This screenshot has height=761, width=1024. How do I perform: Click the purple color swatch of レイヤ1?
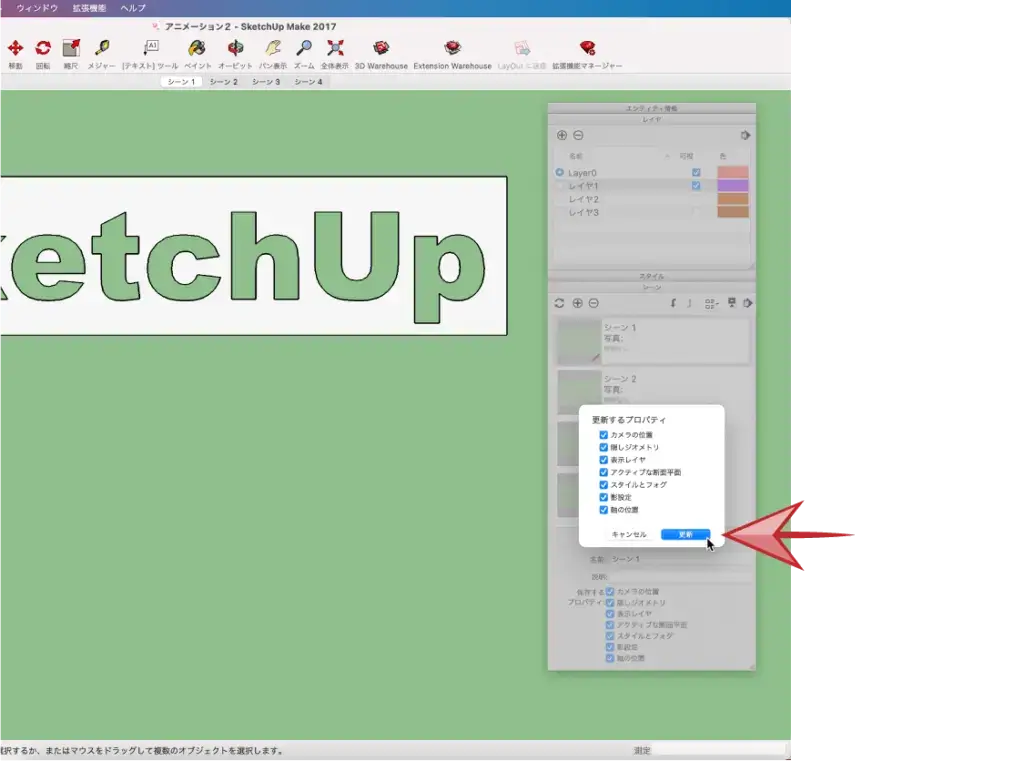[732, 186]
